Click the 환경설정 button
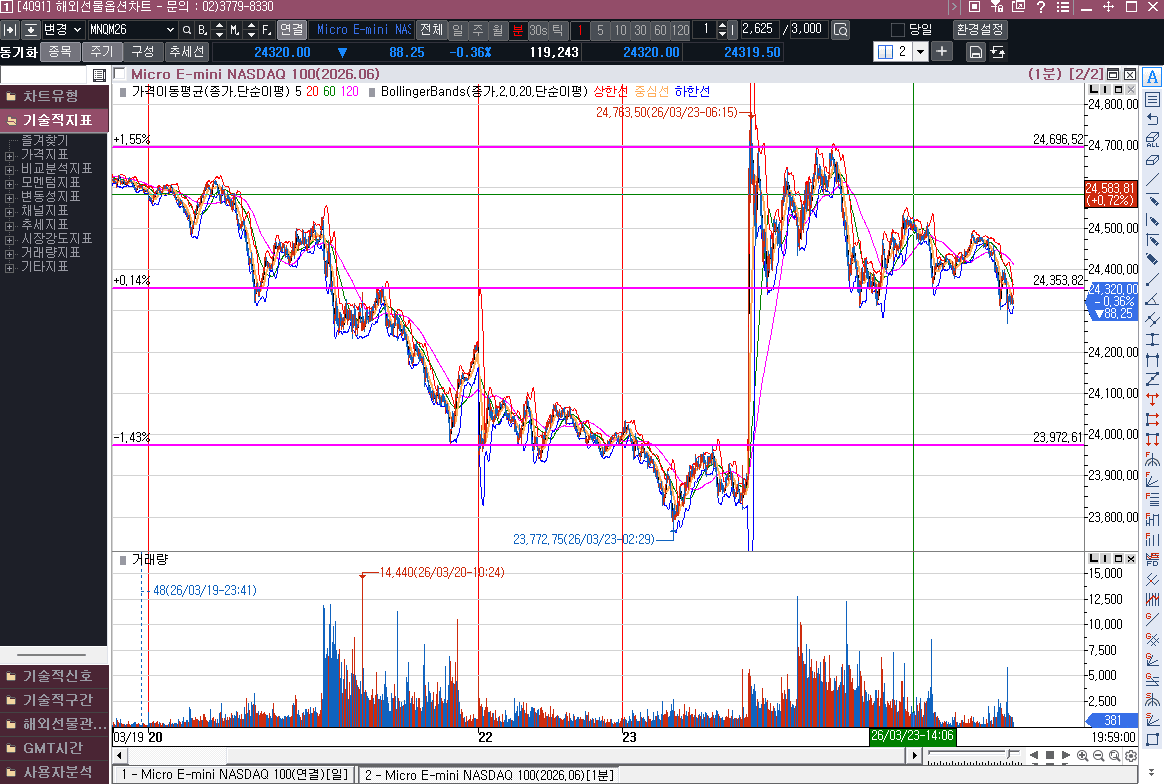Viewport: 1164px width, 784px height. point(980,30)
